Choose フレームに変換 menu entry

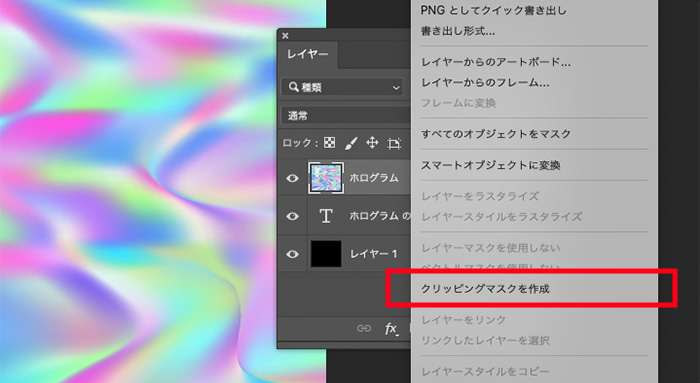458,103
